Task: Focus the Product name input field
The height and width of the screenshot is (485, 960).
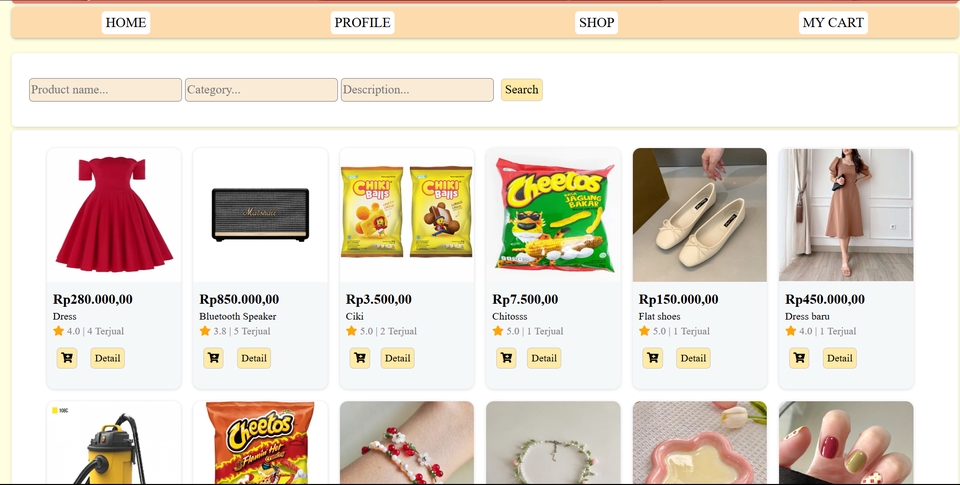Action: (105, 90)
